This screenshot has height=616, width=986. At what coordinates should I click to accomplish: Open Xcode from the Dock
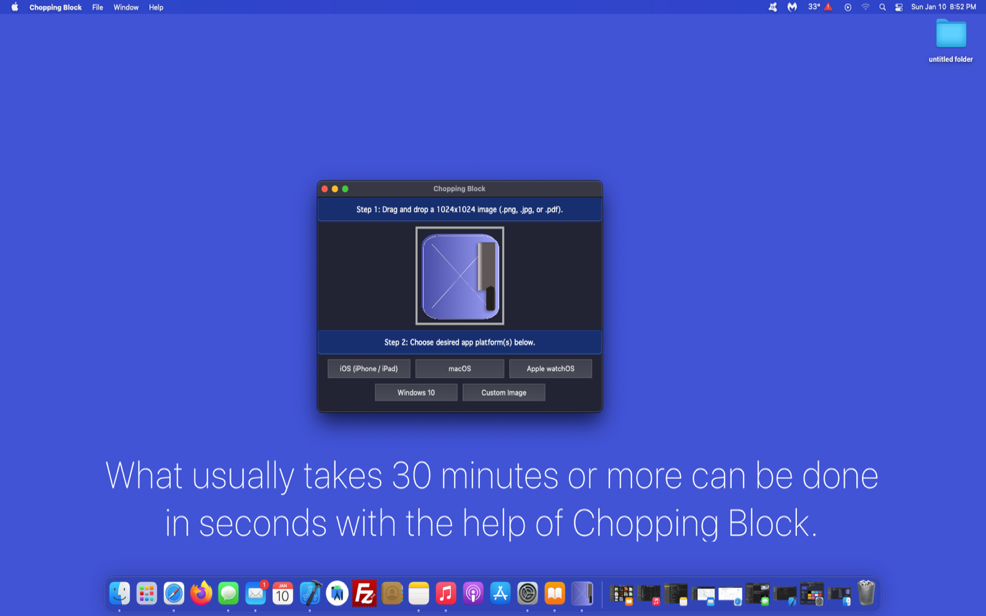(x=310, y=593)
